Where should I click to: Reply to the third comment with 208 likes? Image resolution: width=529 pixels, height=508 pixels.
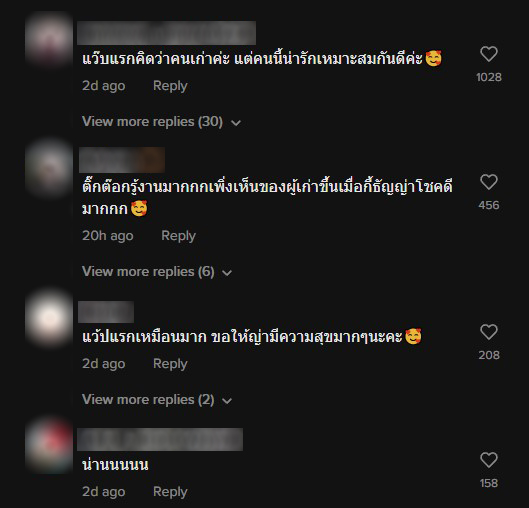tap(170, 364)
